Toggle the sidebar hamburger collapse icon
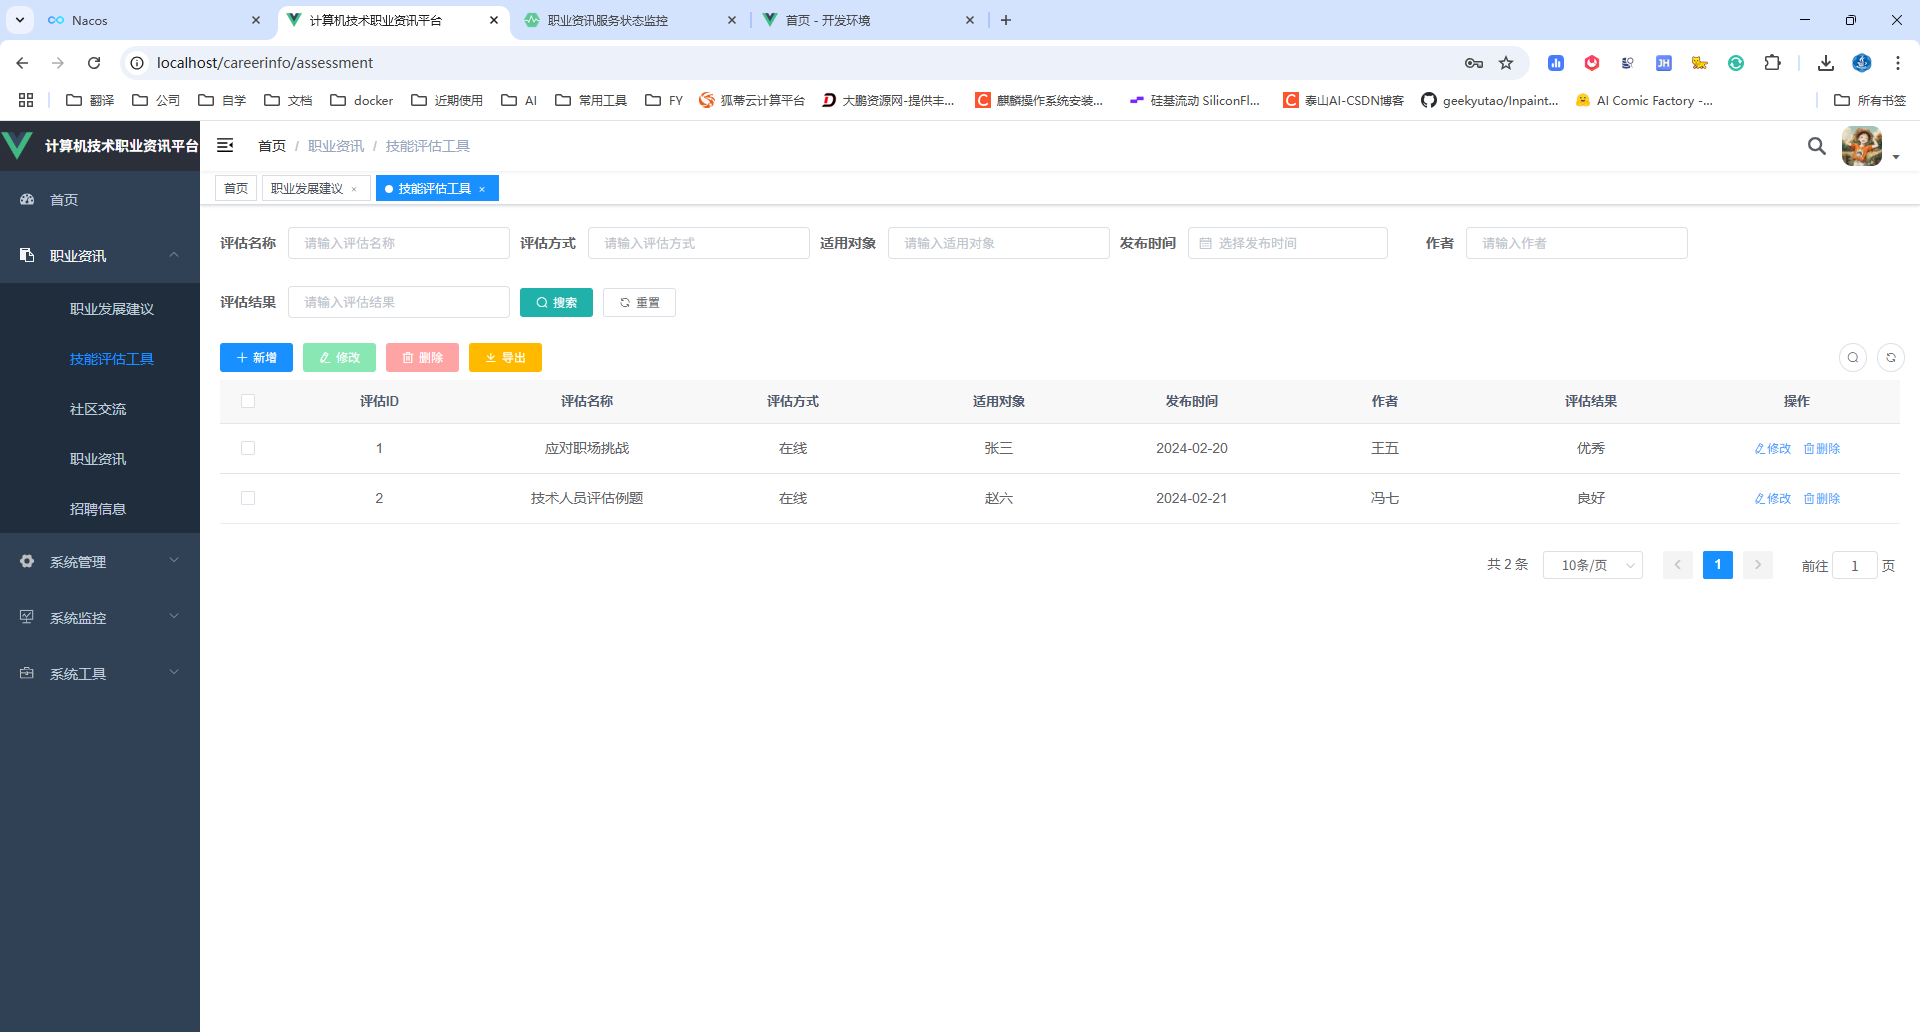 (x=225, y=146)
